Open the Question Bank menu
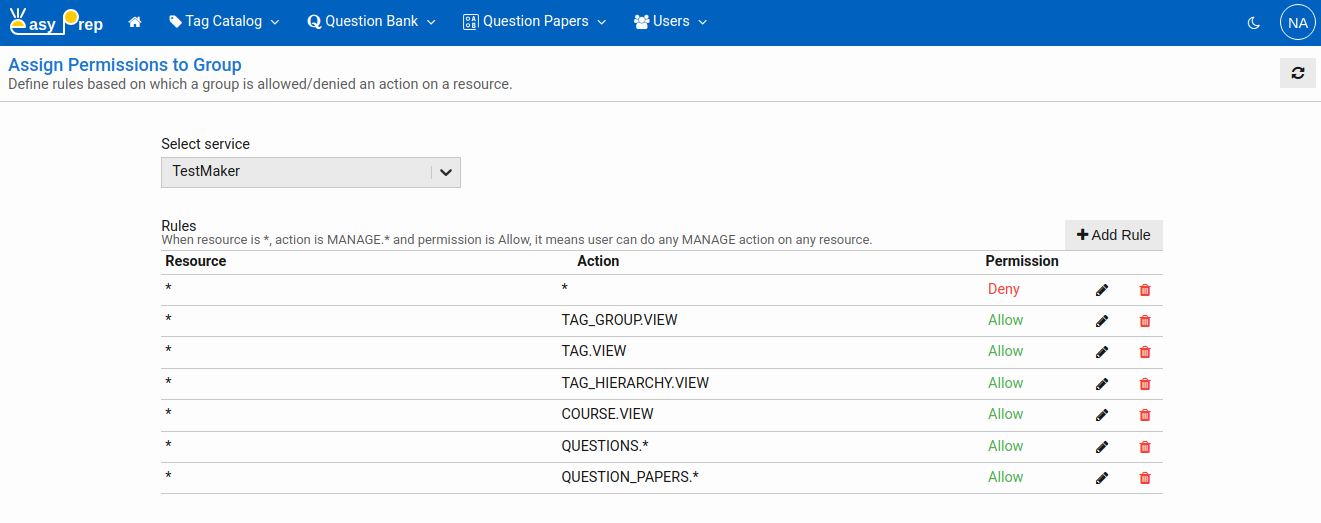This screenshot has width=1321, height=523. 371,21
